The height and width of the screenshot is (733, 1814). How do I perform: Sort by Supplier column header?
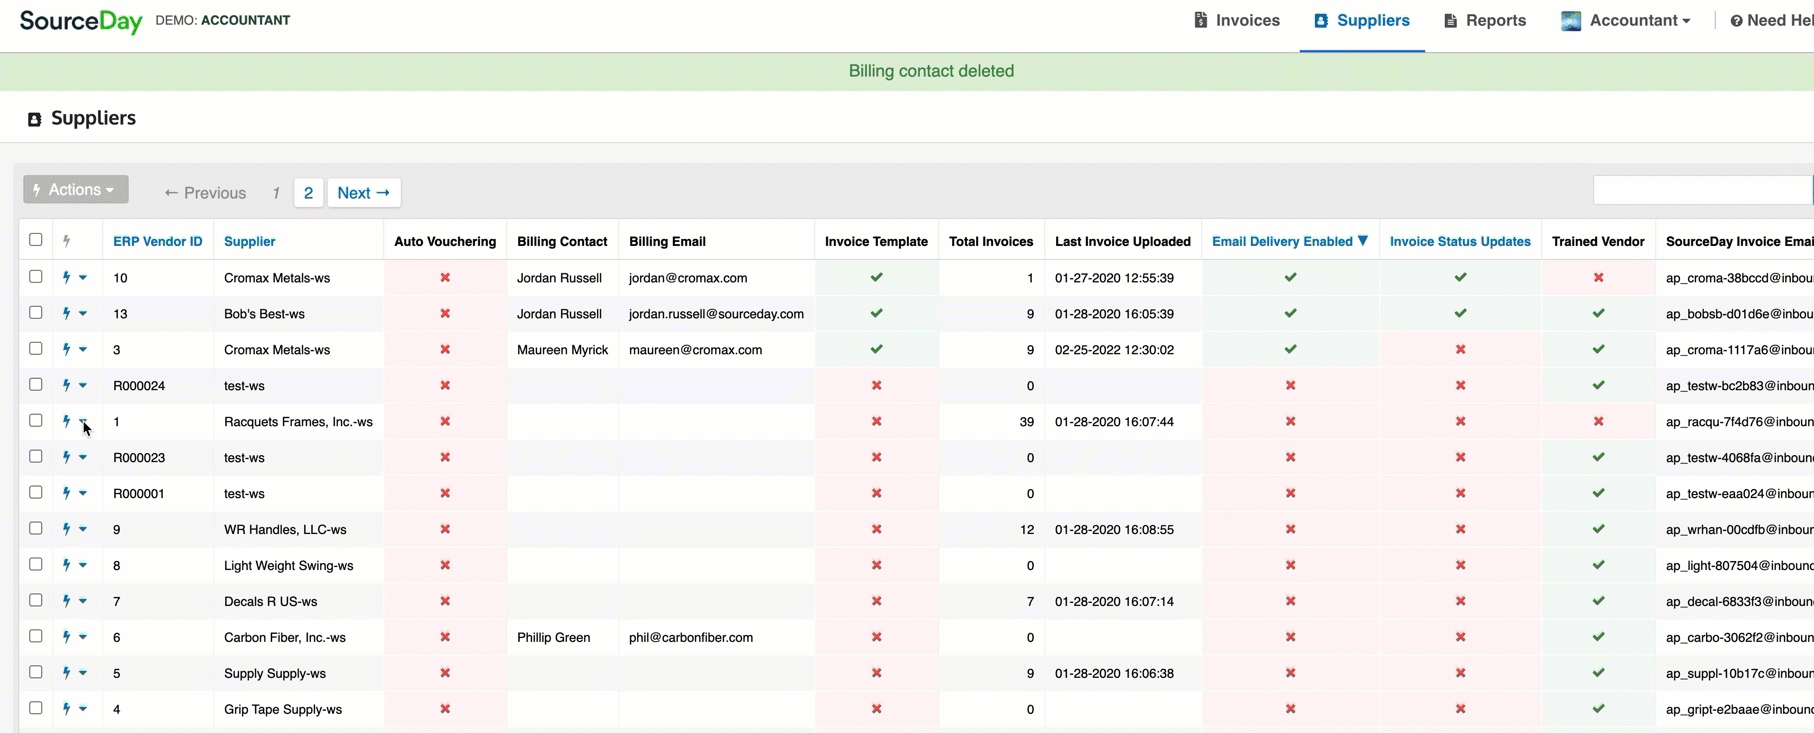click(250, 241)
